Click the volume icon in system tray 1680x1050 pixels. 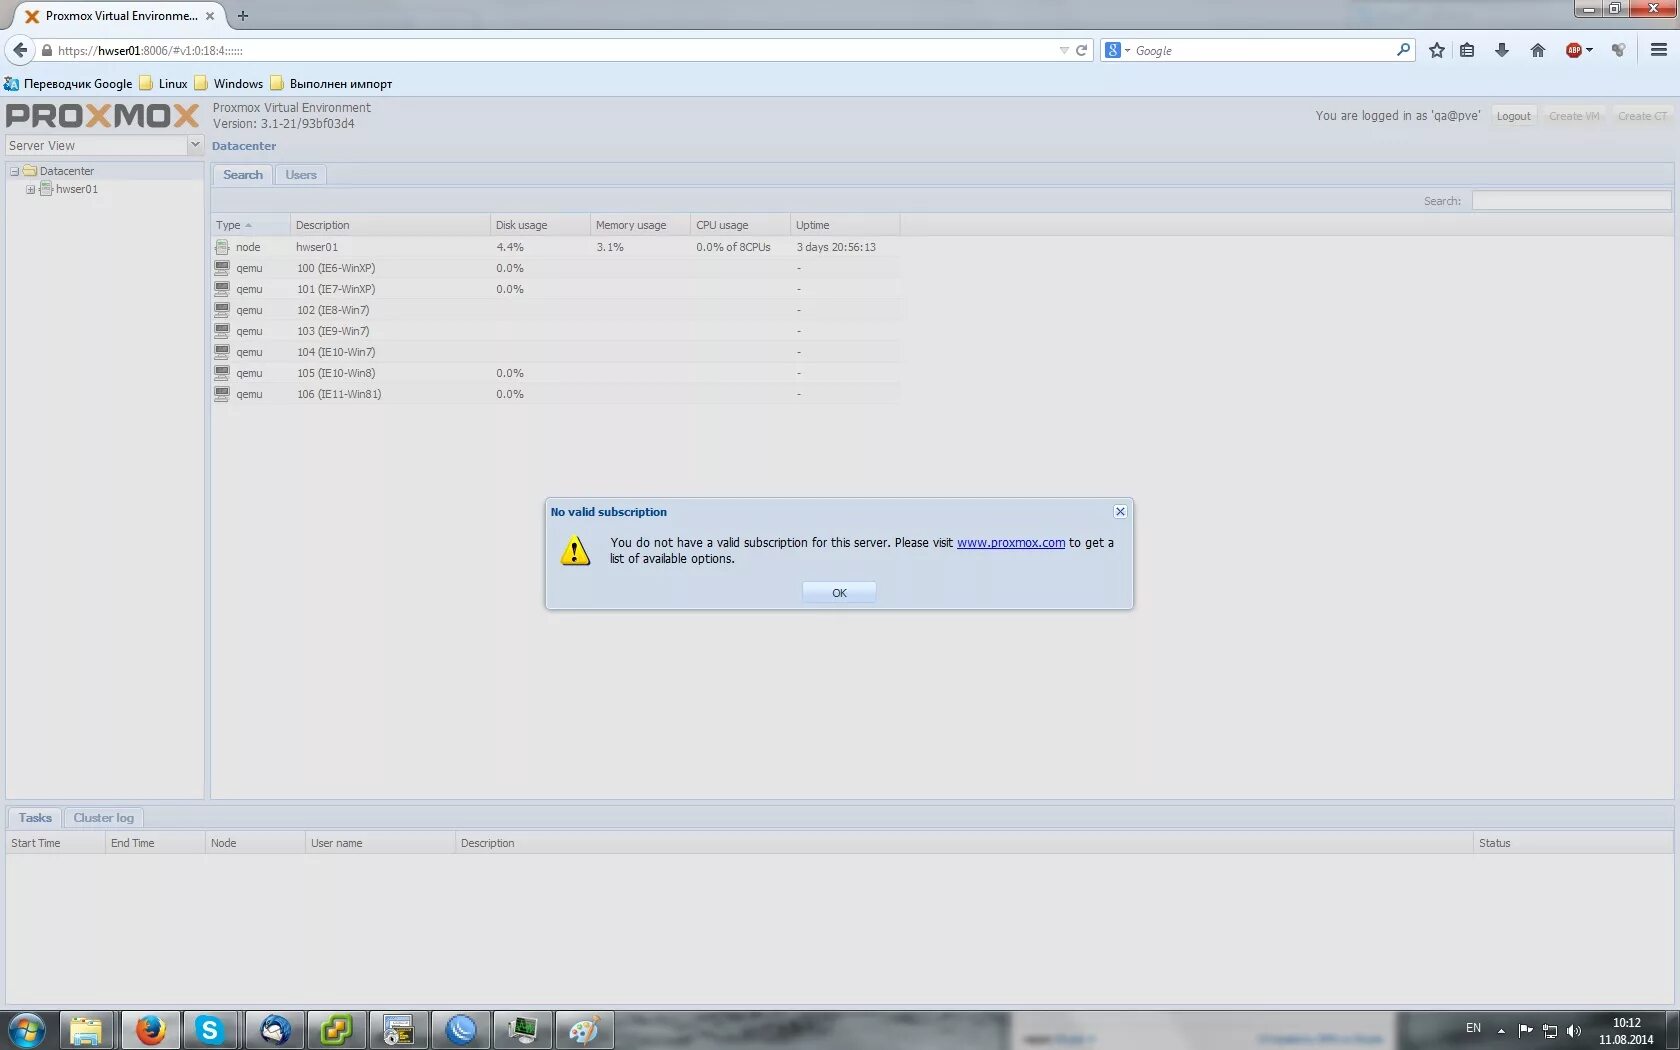coord(1574,1030)
